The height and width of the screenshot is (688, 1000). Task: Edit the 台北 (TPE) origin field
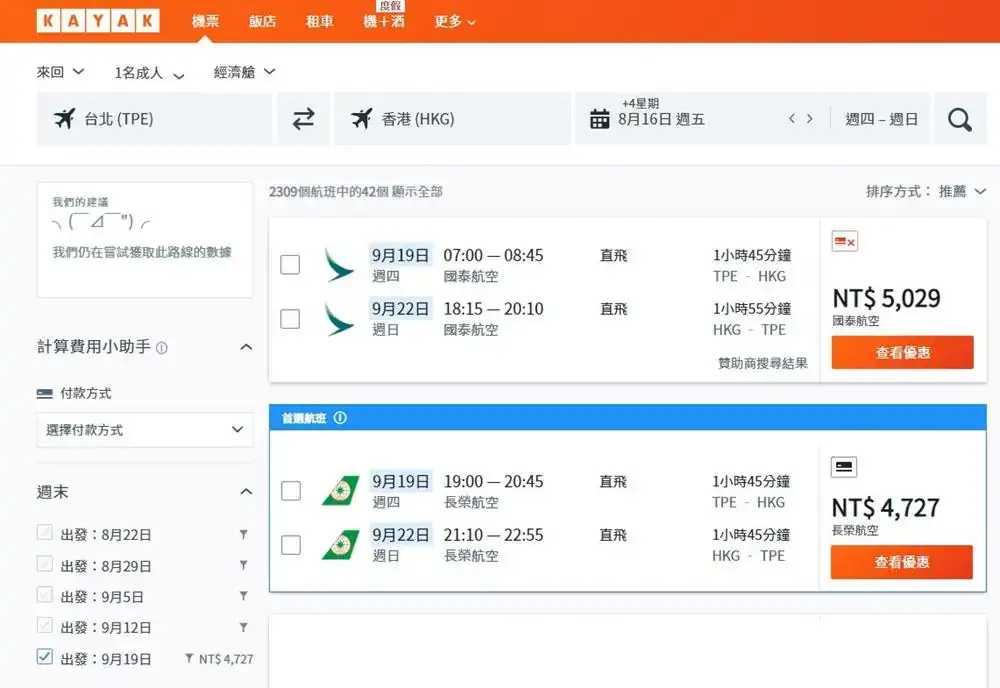tap(154, 119)
